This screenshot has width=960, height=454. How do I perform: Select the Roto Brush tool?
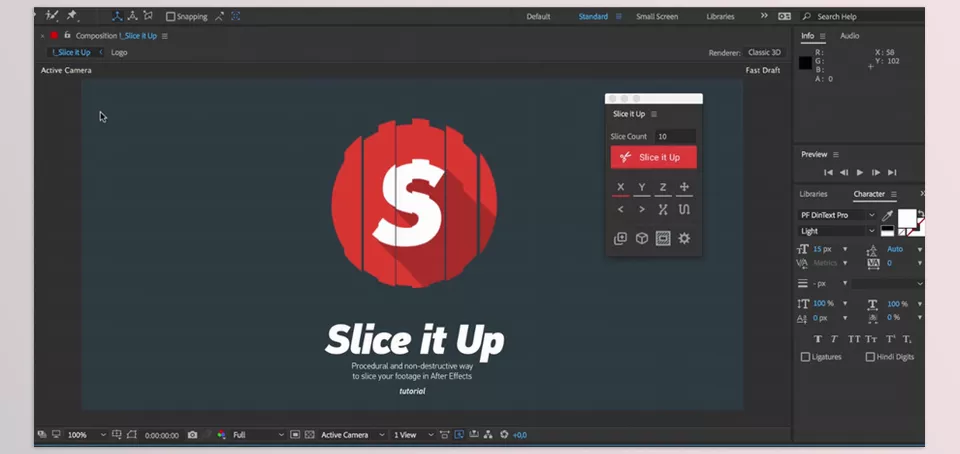pyautogui.click(x=52, y=16)
